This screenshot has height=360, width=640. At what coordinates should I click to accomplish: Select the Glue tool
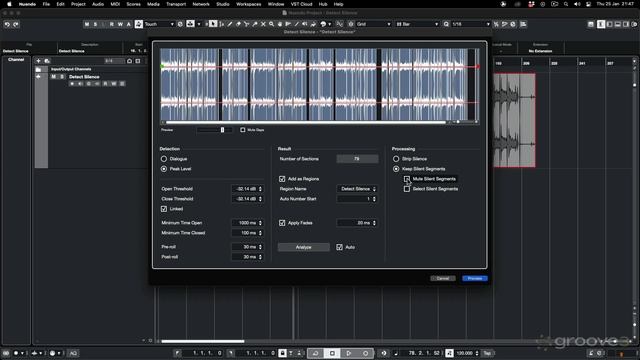click(255, 24)
